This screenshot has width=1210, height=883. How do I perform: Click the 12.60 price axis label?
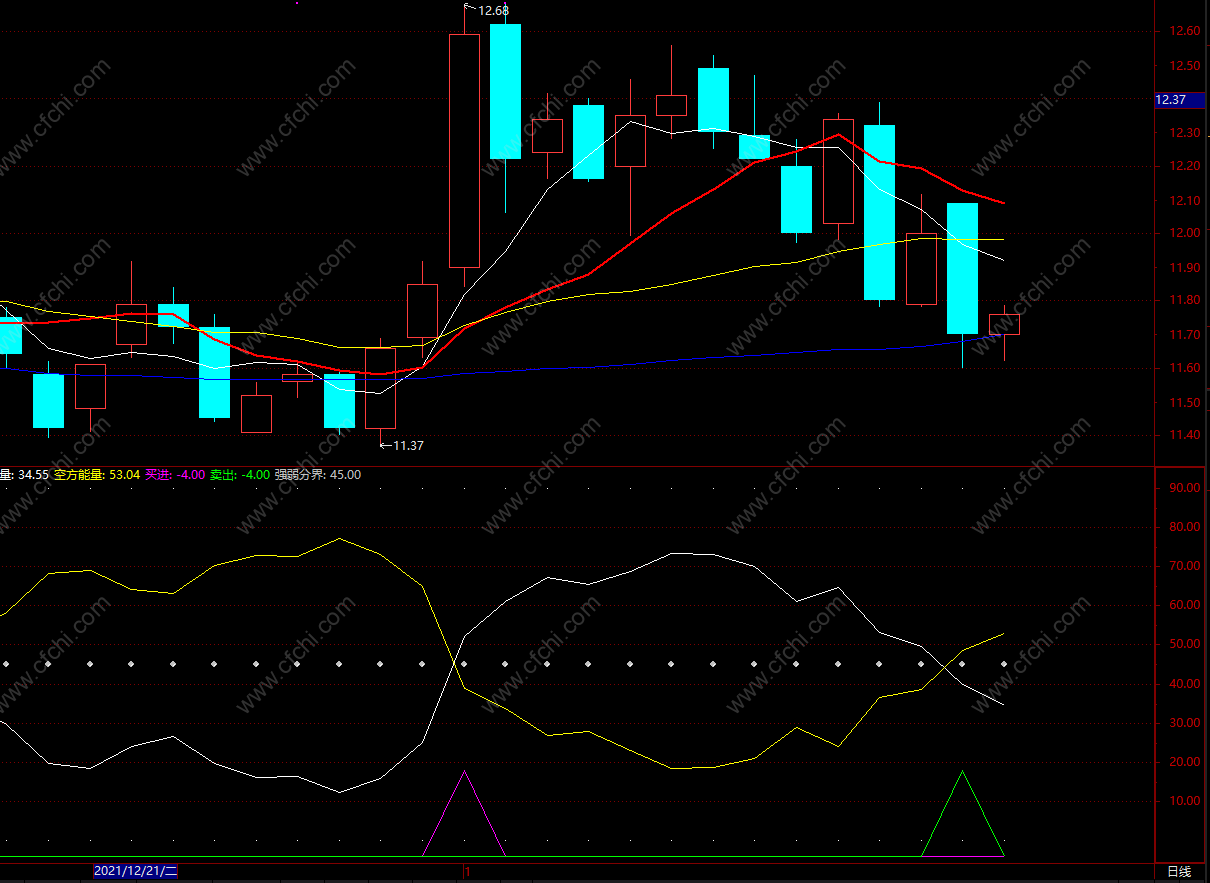pos(1184,32)
